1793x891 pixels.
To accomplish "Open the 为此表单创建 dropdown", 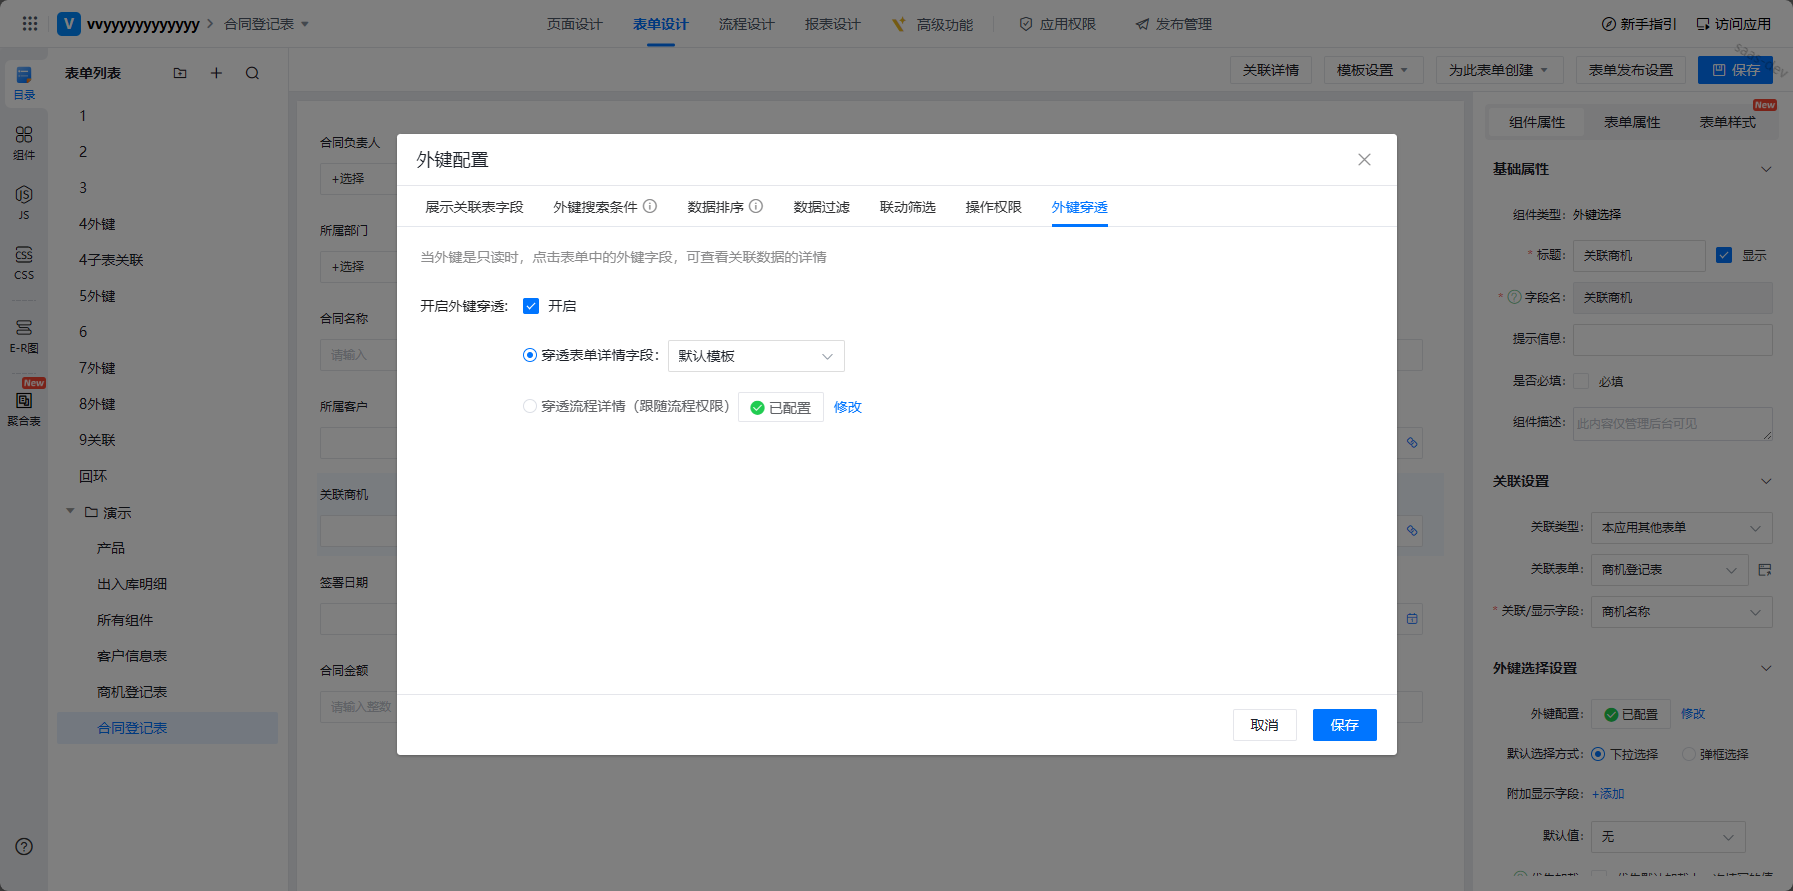I will coord(1497,70).
